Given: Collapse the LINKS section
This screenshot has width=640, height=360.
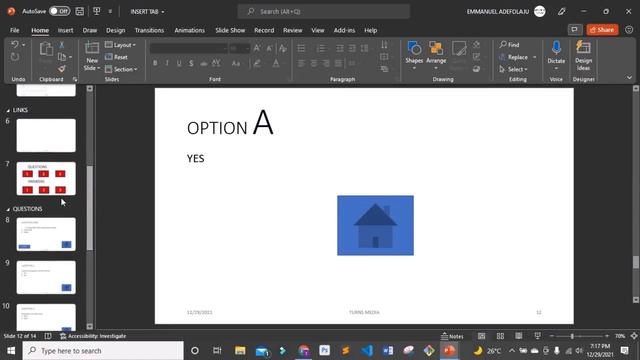Looking at the screenshot, I should point(8,111).
